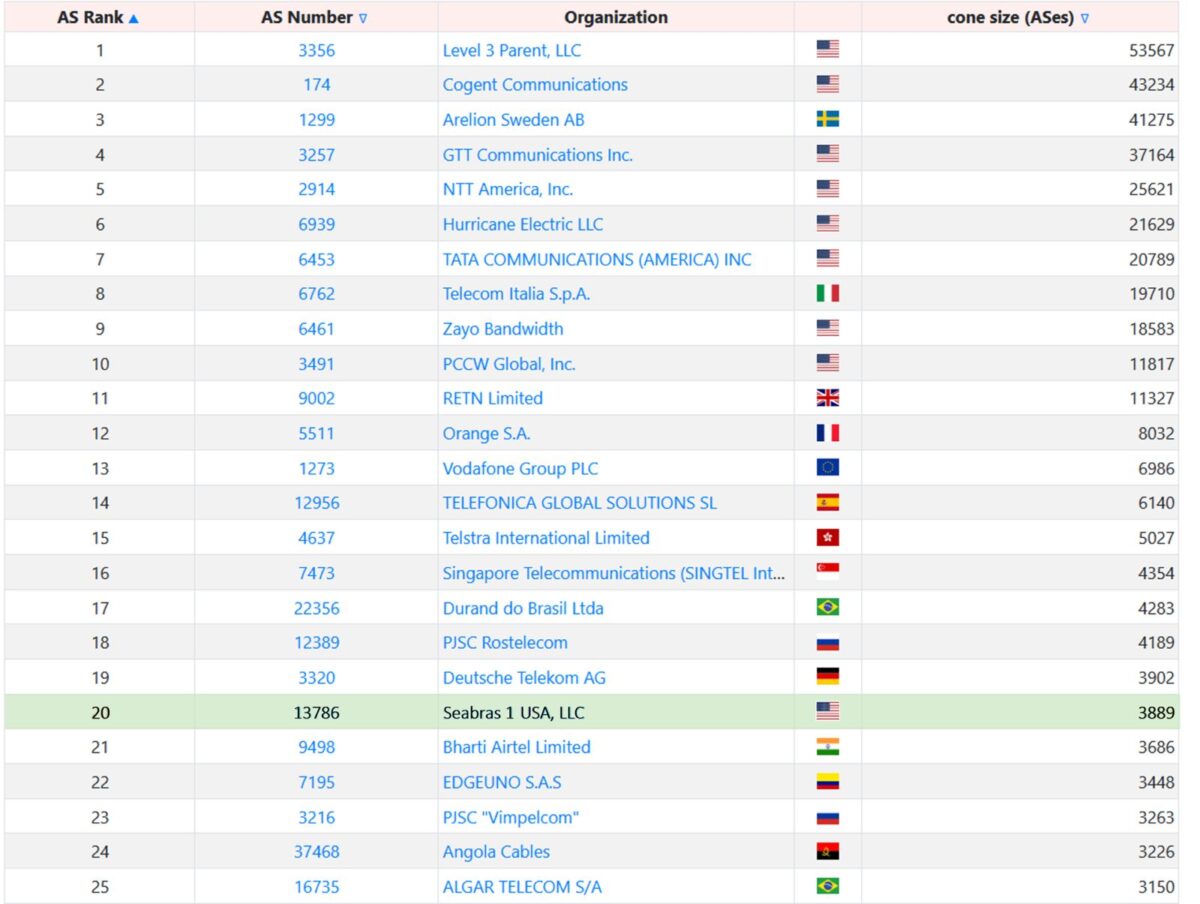Open AS number 174 link
The image size is (1200, 904).
point(316,85)
